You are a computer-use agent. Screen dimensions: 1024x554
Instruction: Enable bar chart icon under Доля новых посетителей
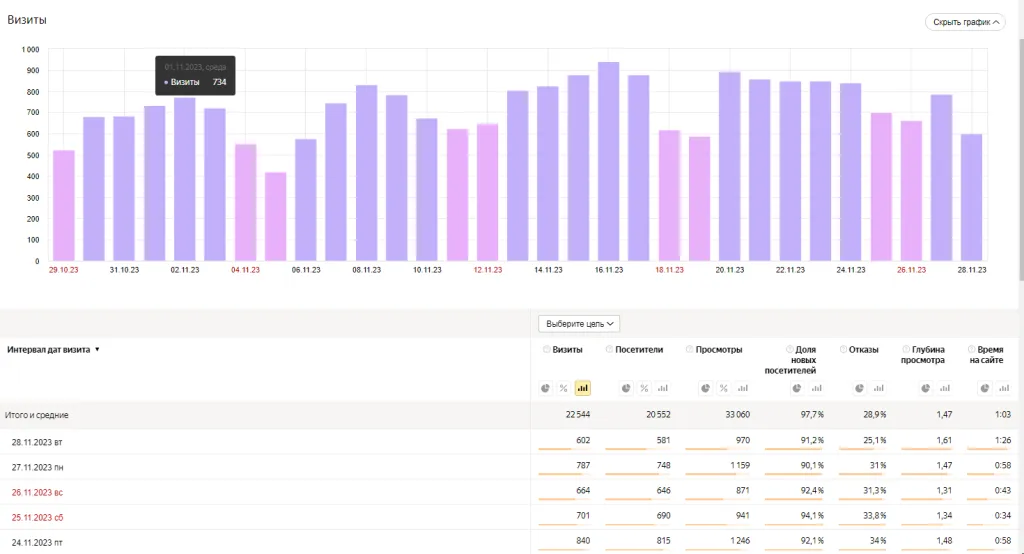[x=816, y=388]
